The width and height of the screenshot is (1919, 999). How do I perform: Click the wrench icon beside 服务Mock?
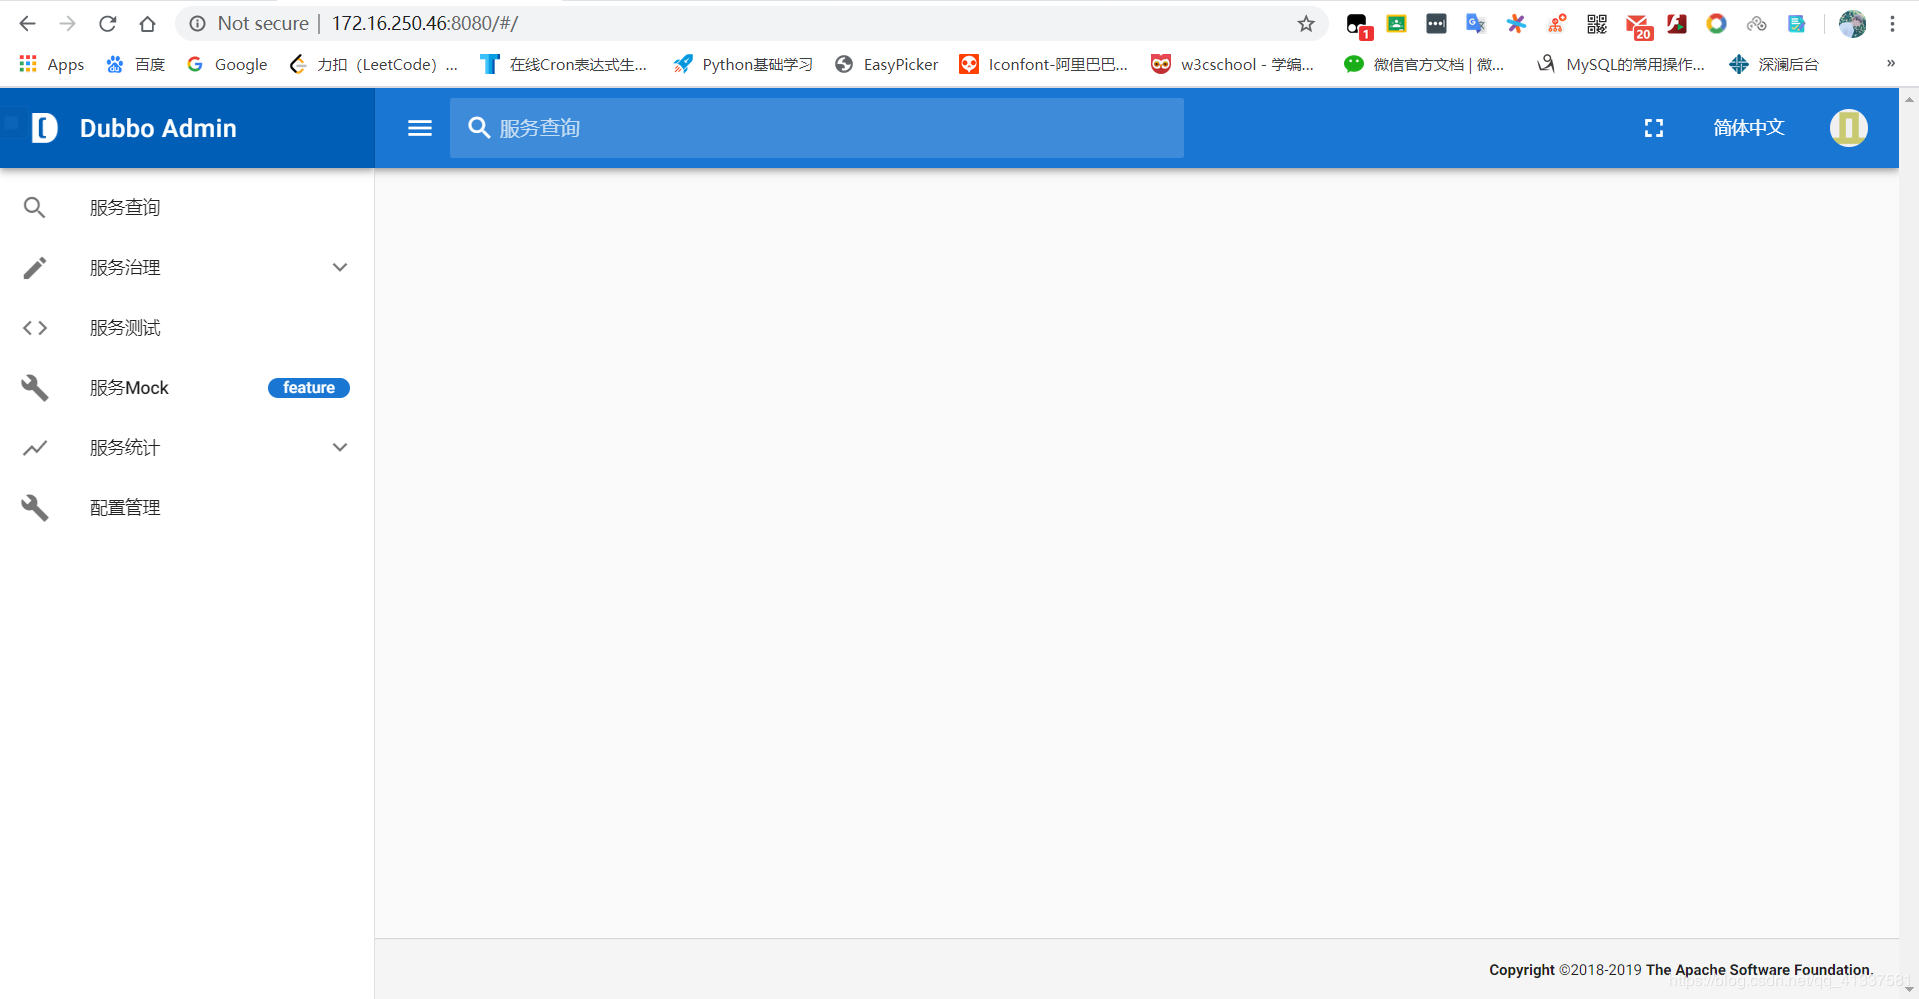35,388
